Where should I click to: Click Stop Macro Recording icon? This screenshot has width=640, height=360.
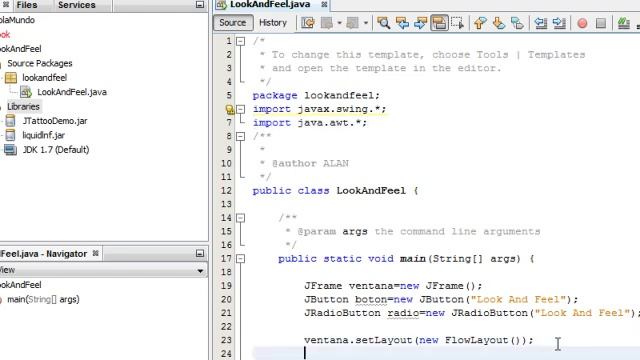coord(601,23)
